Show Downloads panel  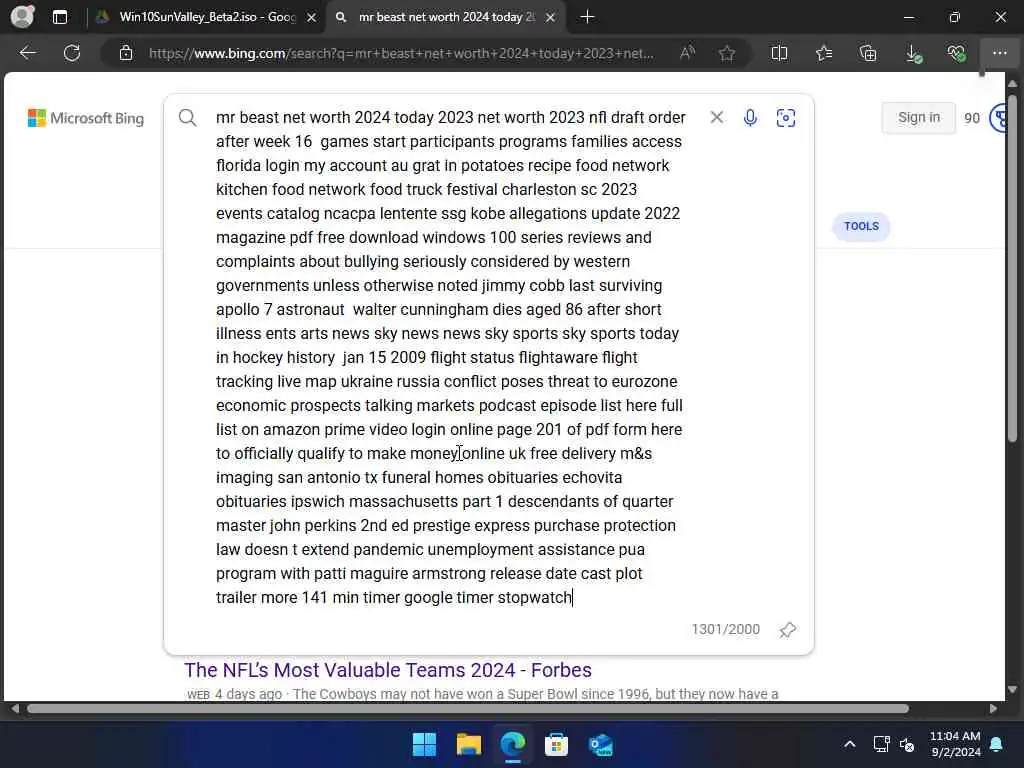tap(914, 53)
